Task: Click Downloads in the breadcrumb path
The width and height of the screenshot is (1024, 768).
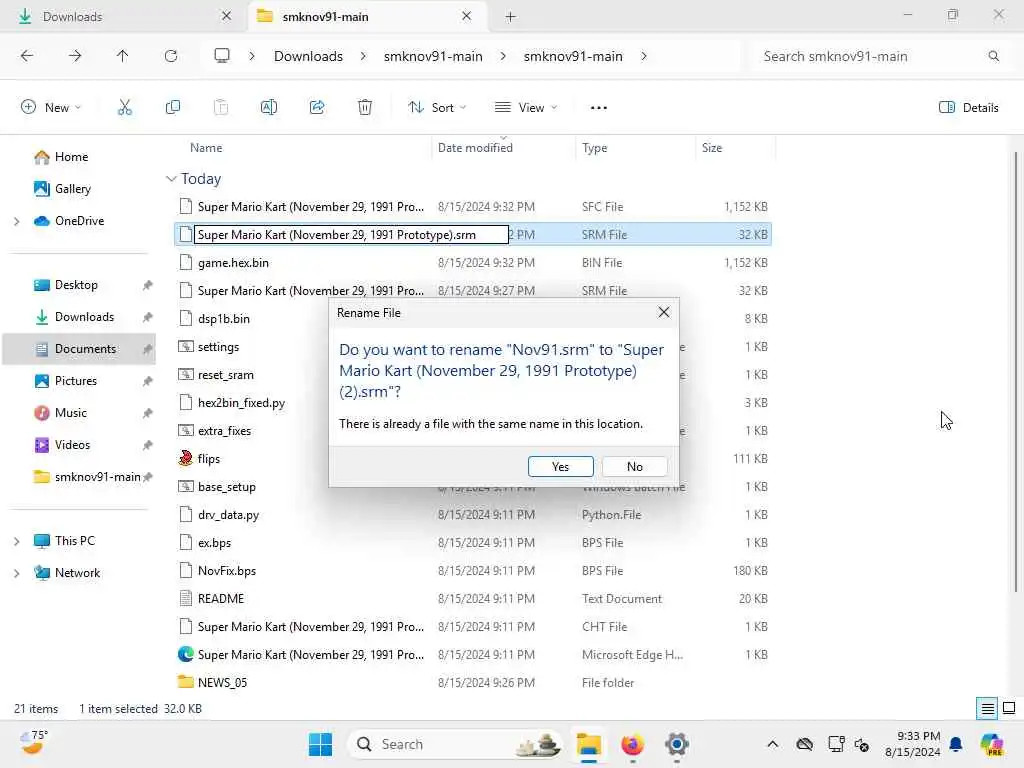Action: (x=308, y=56)
